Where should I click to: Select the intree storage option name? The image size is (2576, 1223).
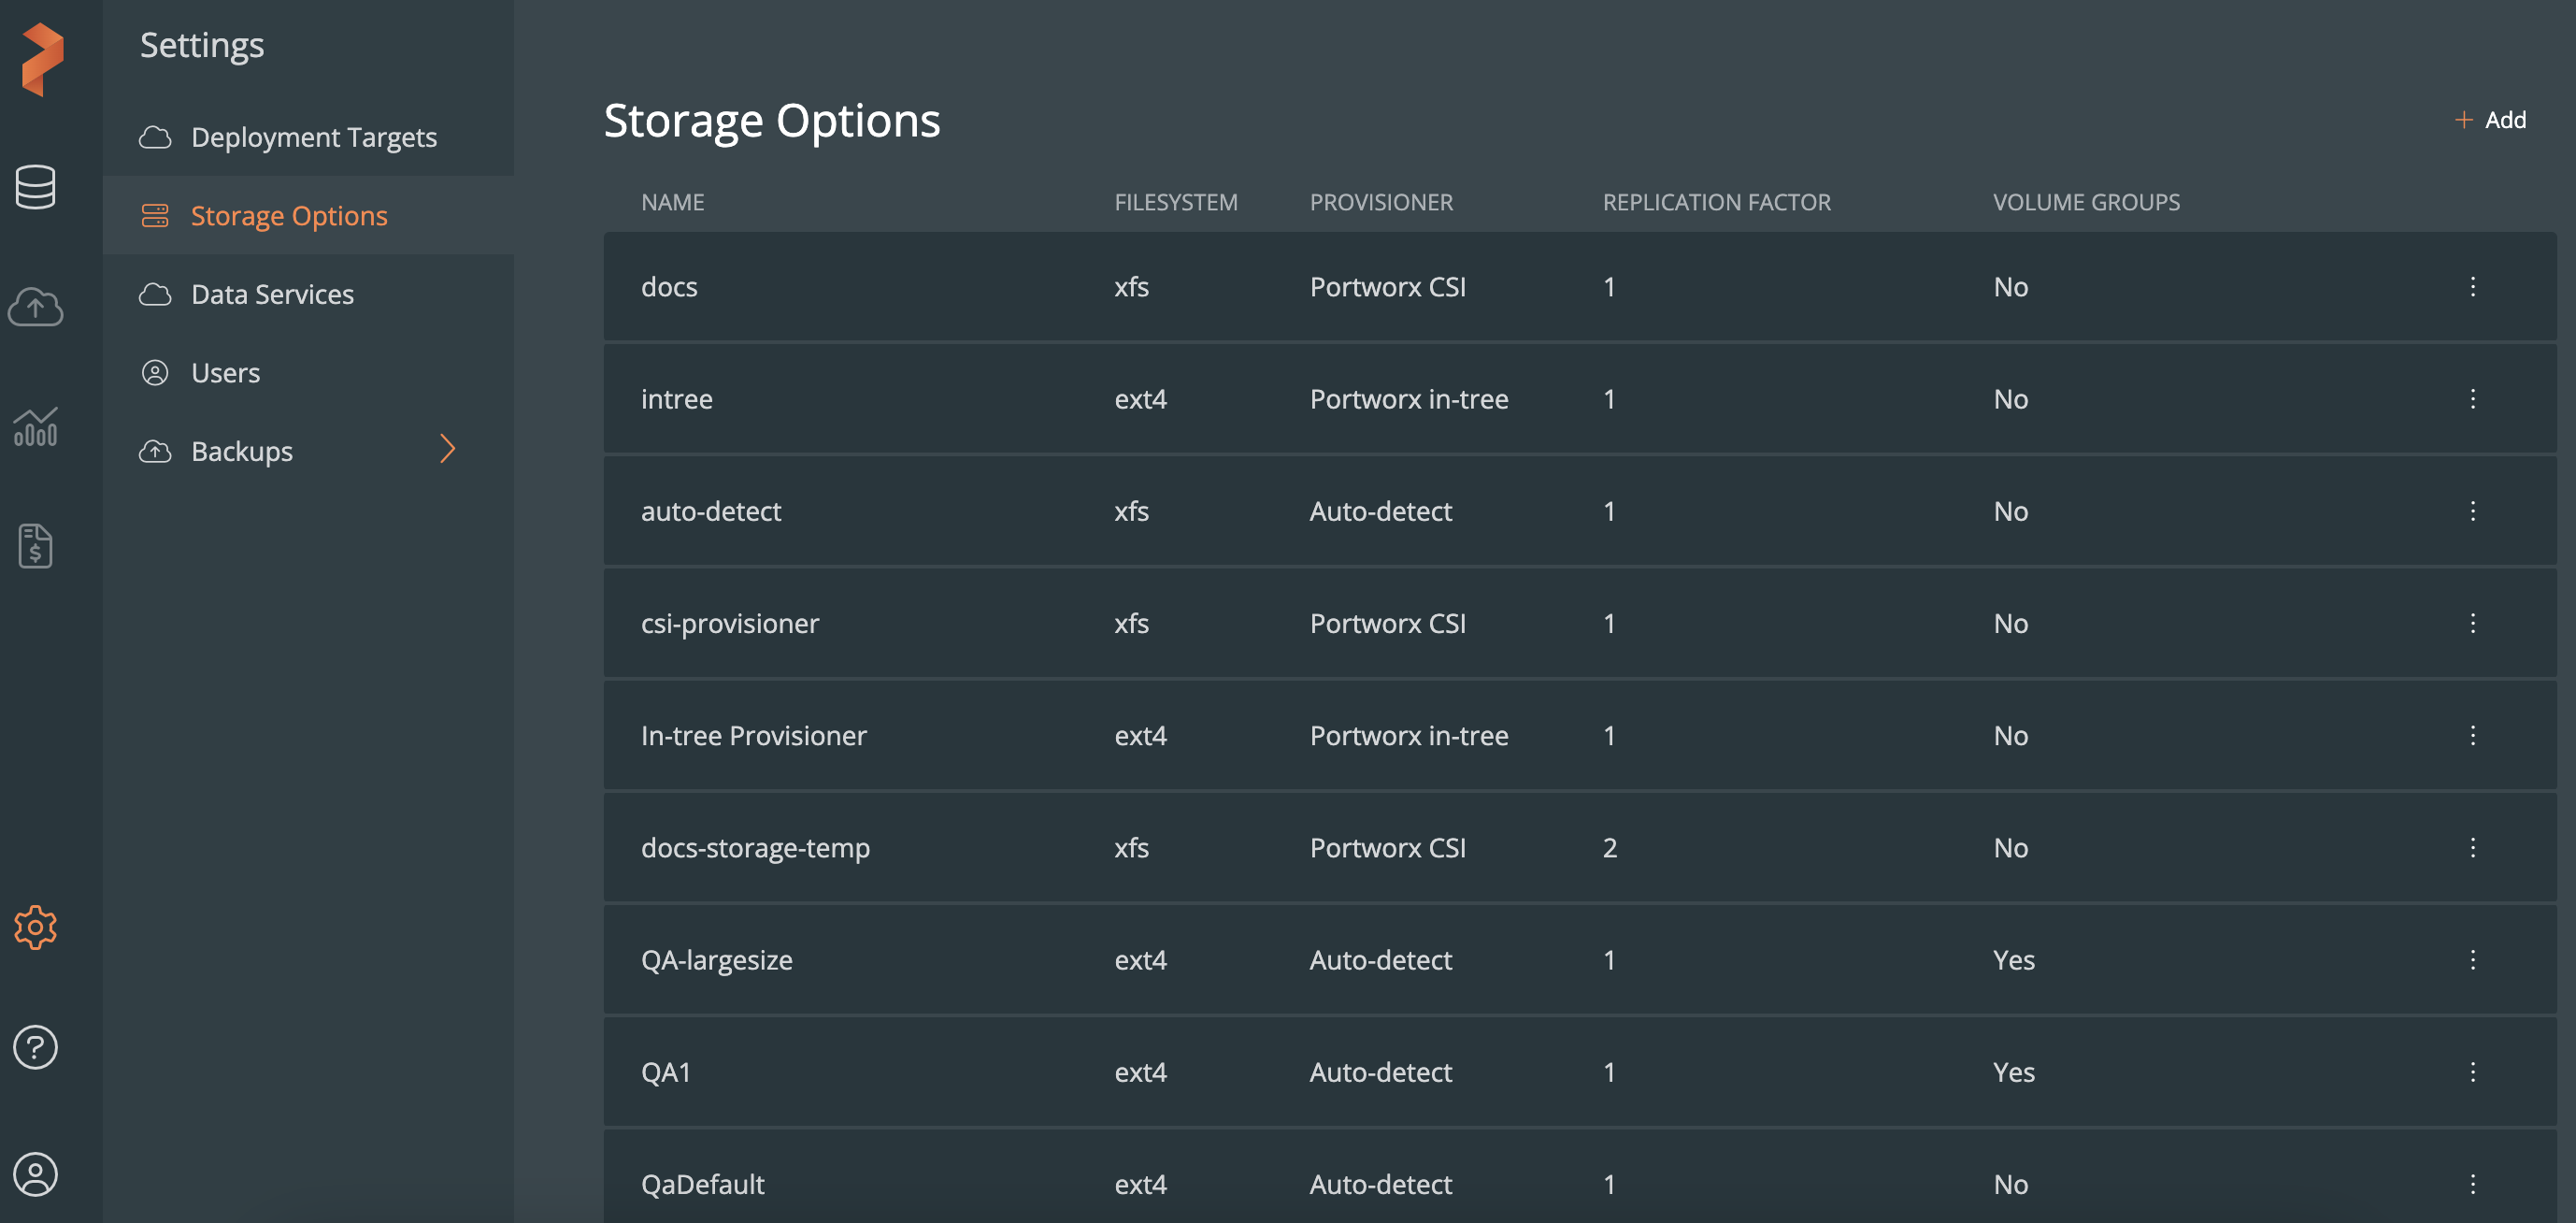[x=677, y=399]
